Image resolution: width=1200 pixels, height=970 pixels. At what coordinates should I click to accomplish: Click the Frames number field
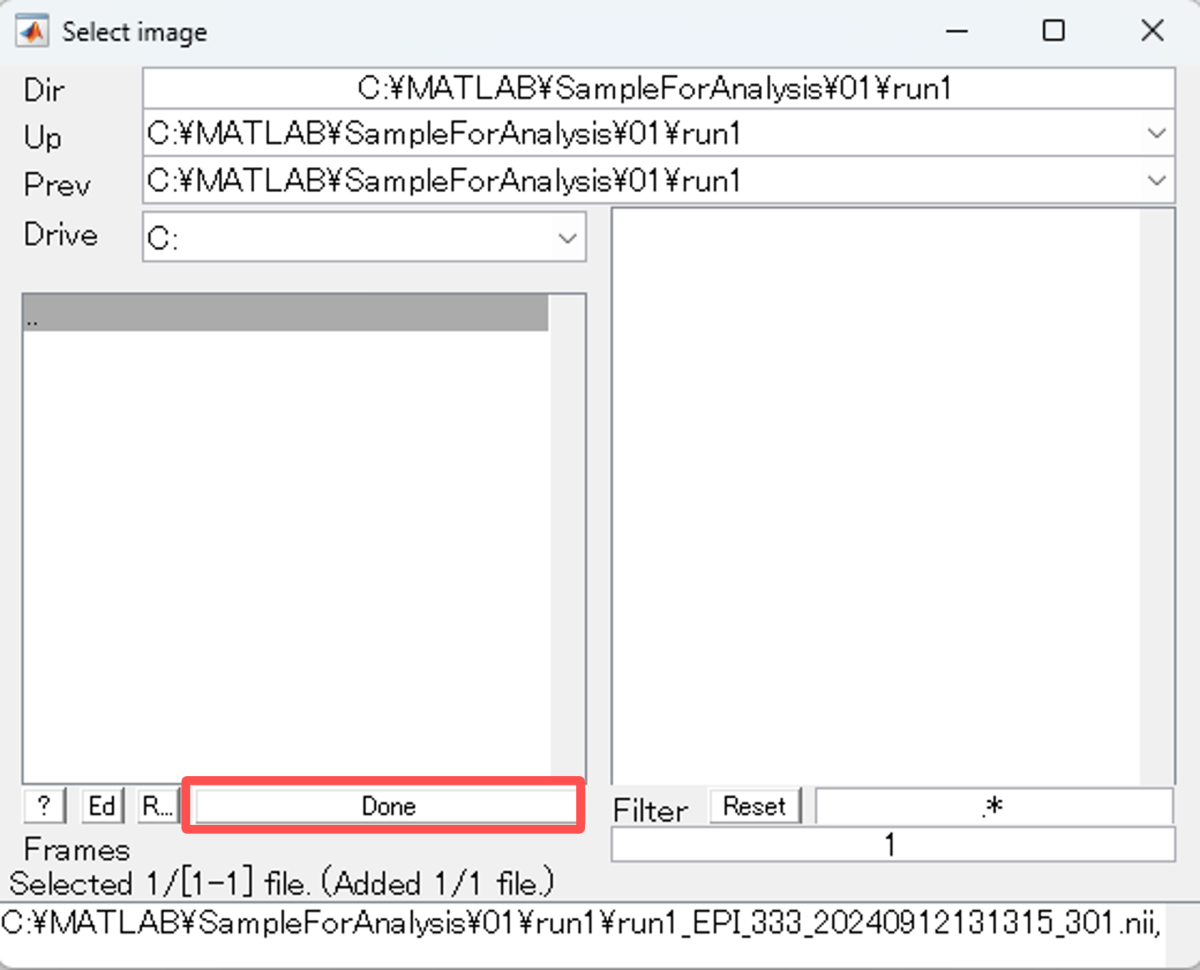892,845
